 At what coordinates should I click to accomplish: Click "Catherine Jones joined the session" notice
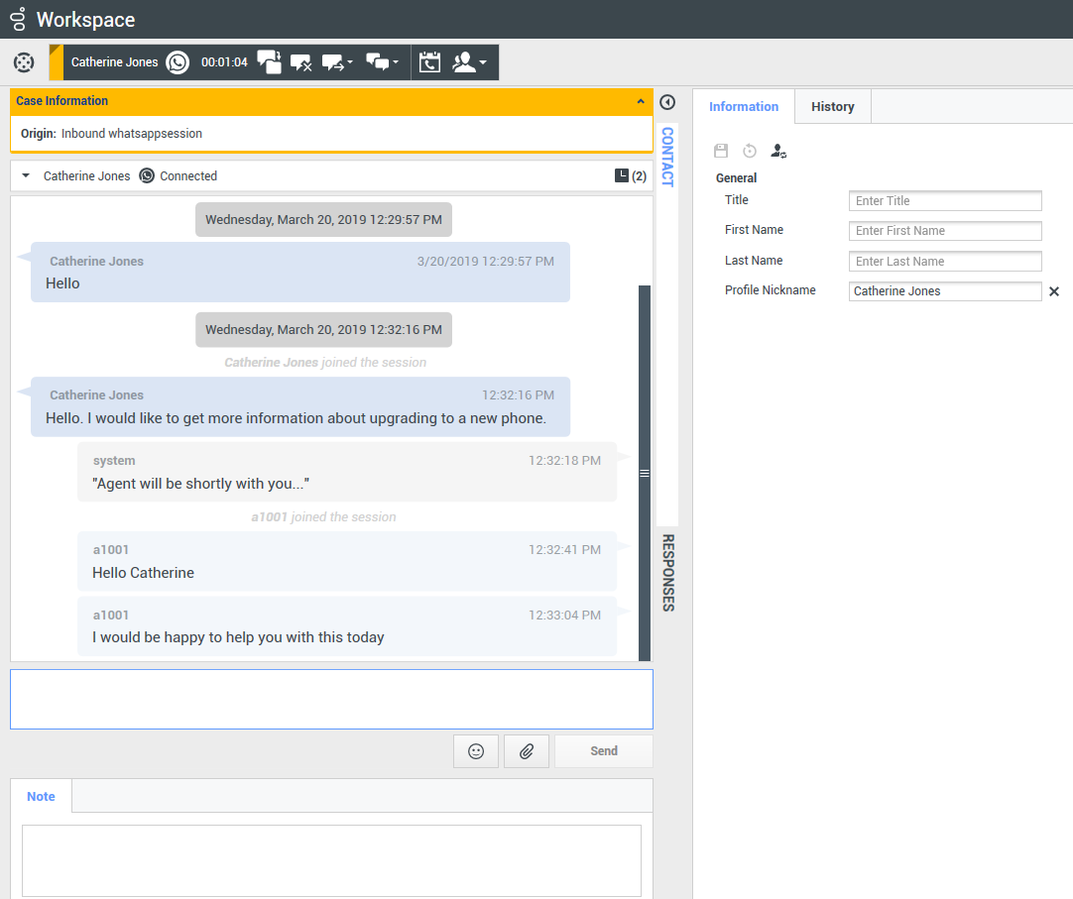(x=325, y=363)
